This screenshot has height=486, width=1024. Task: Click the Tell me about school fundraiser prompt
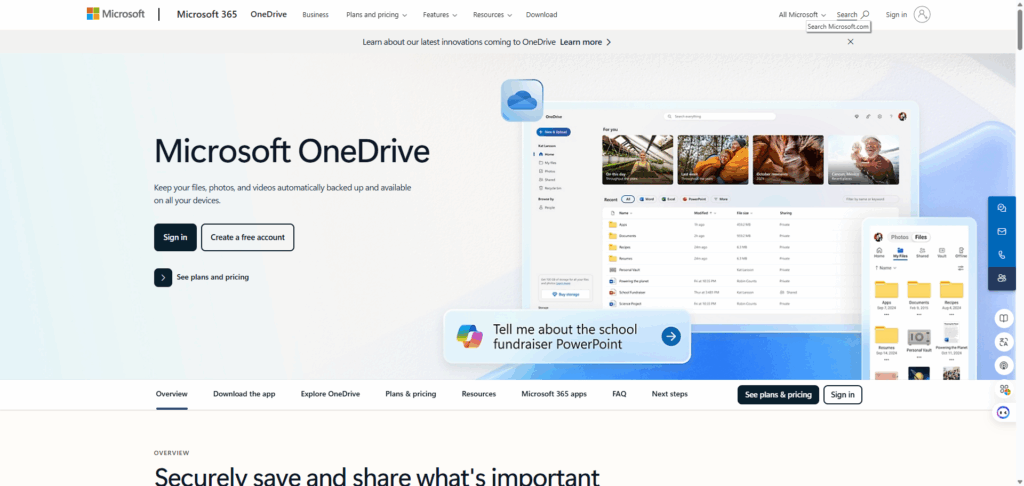coord(565,336)
